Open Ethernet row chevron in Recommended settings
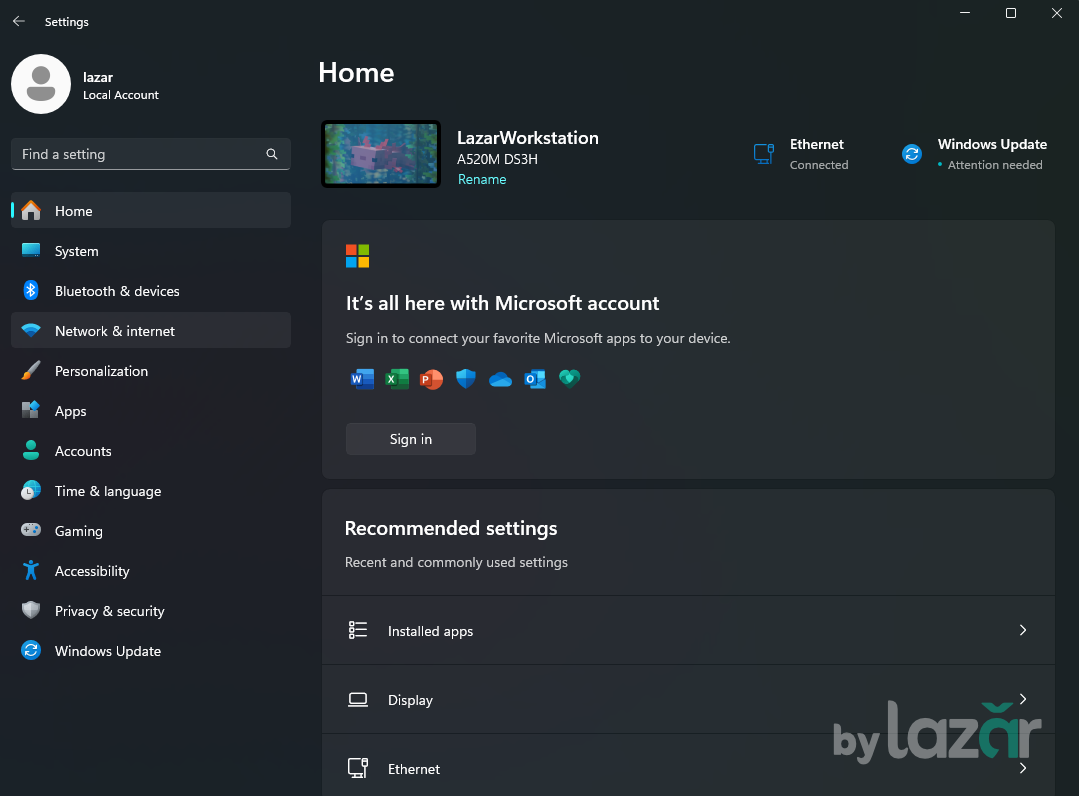The height and width of the screenshot is (796, 1079). tap(1022, 768)
